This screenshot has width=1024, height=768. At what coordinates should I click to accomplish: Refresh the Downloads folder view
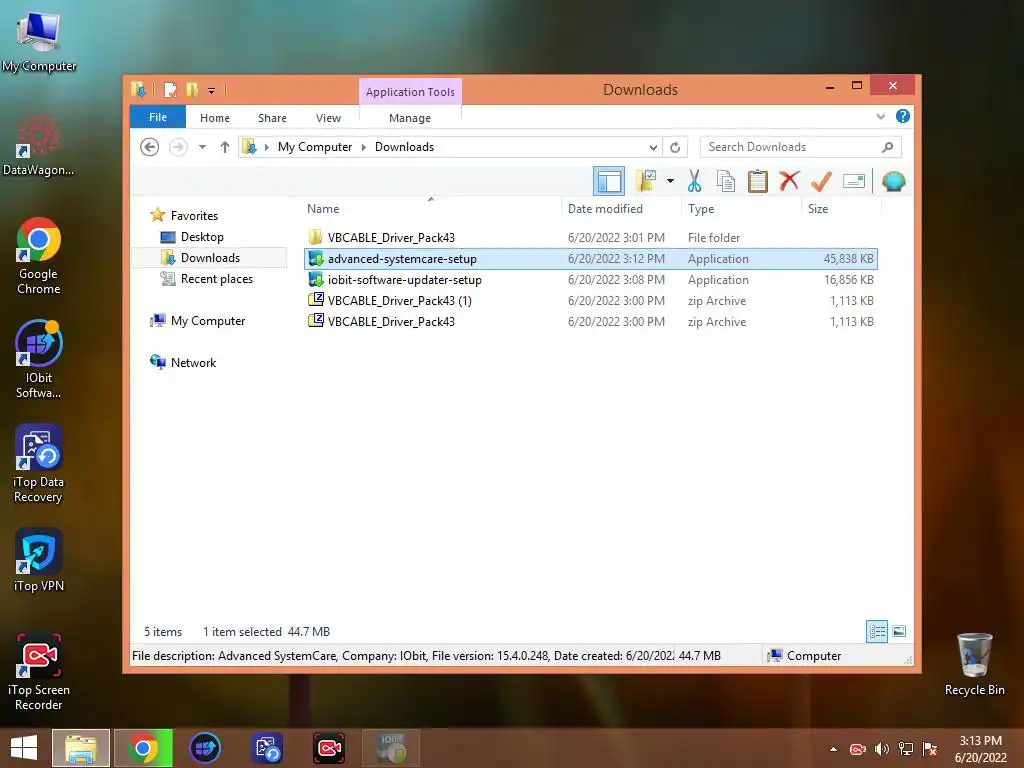(x=675, y=147)
